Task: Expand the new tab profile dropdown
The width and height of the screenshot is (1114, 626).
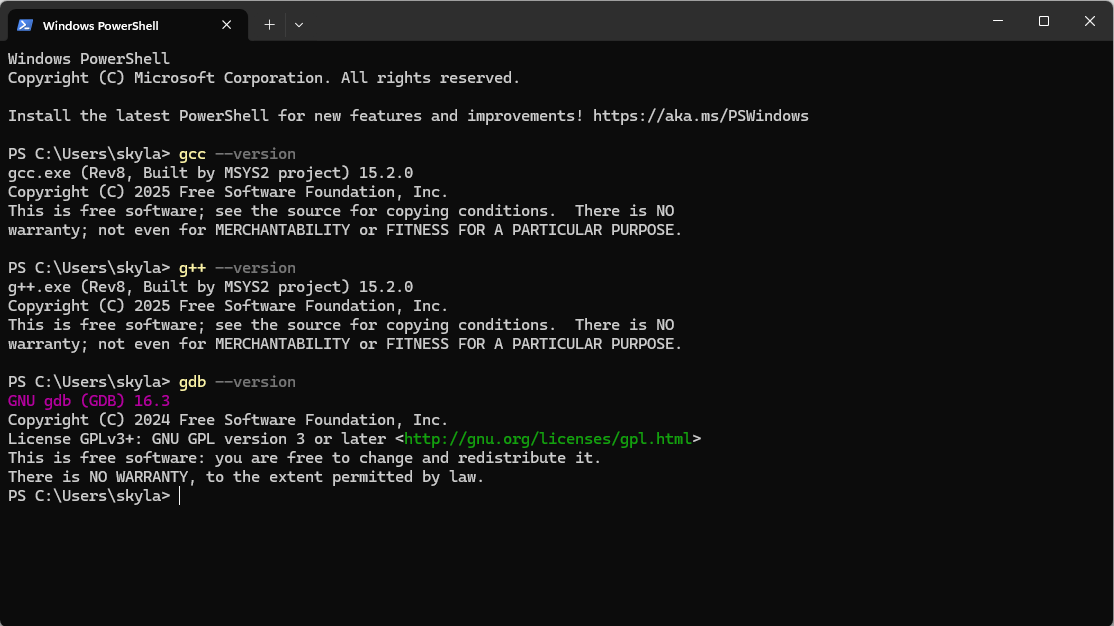Action: tap(299, 25)
